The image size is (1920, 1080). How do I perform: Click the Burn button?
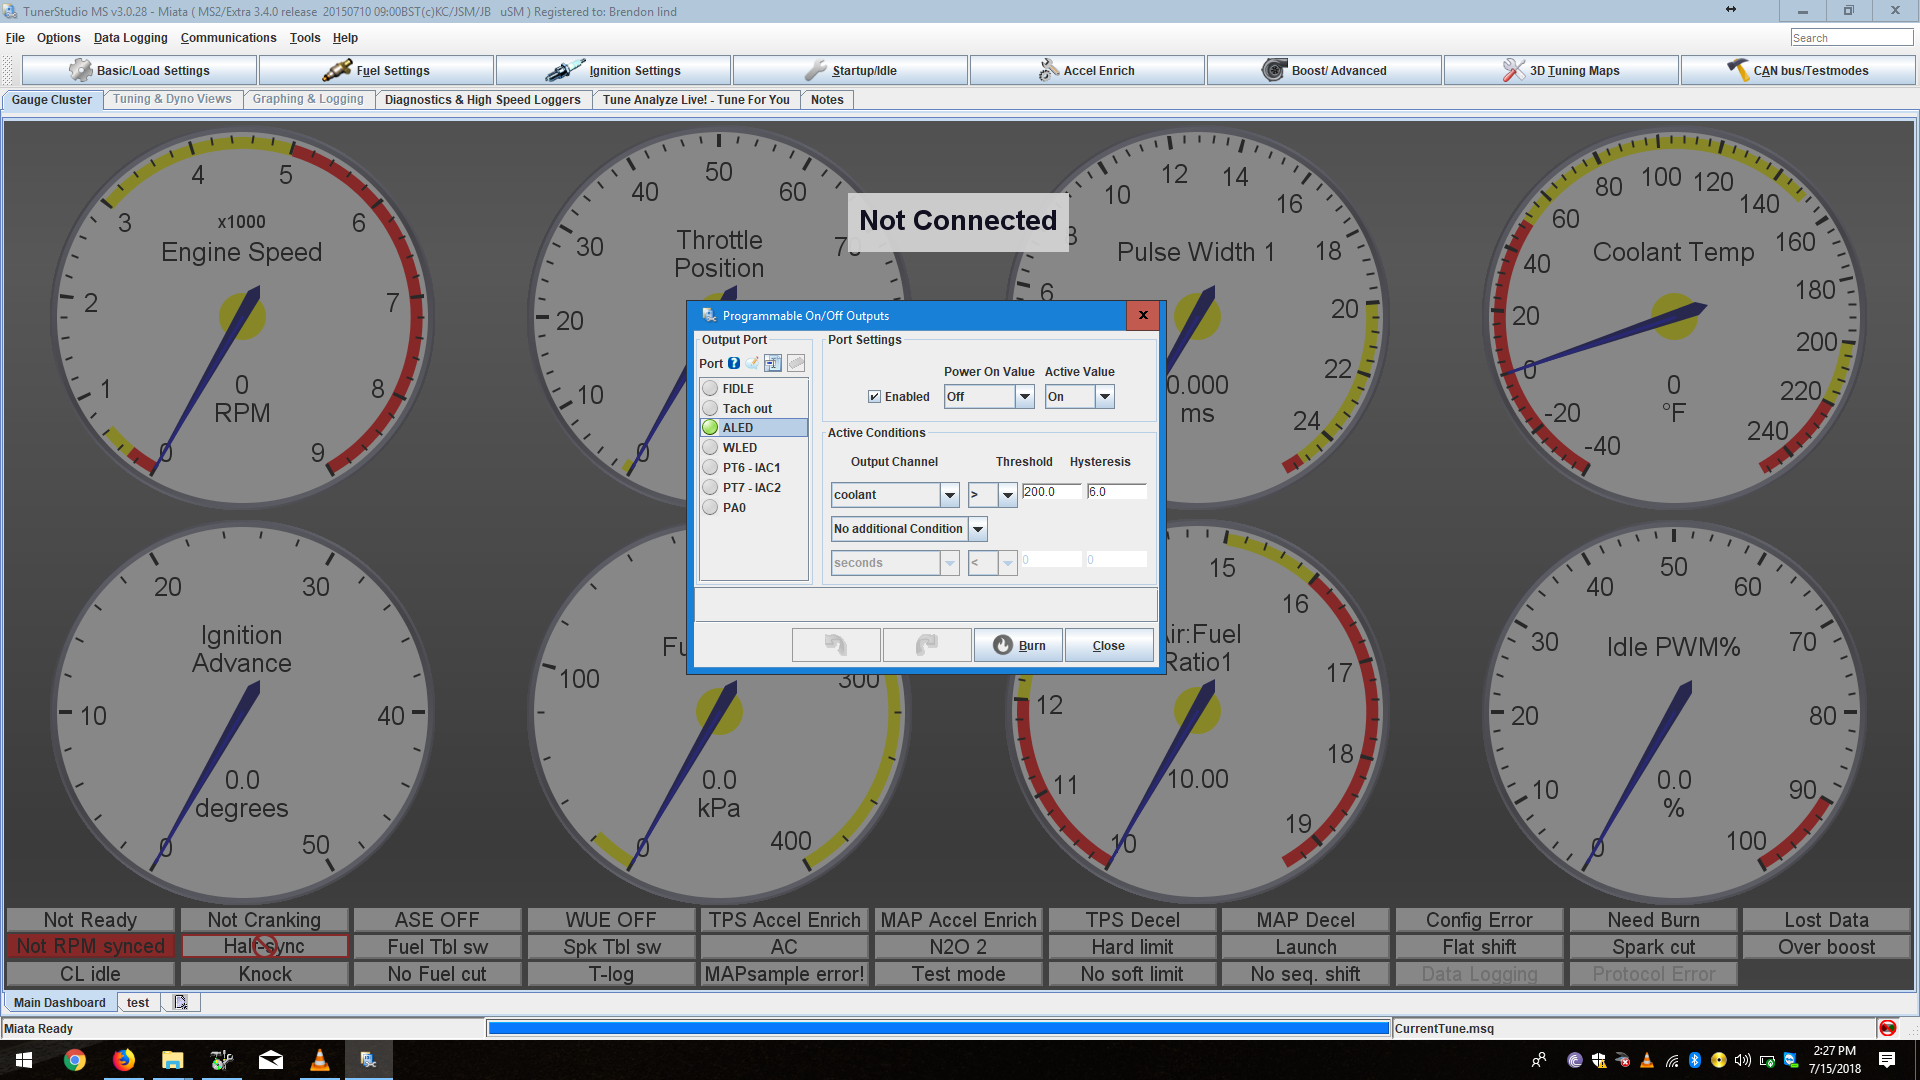(1019, 645)
